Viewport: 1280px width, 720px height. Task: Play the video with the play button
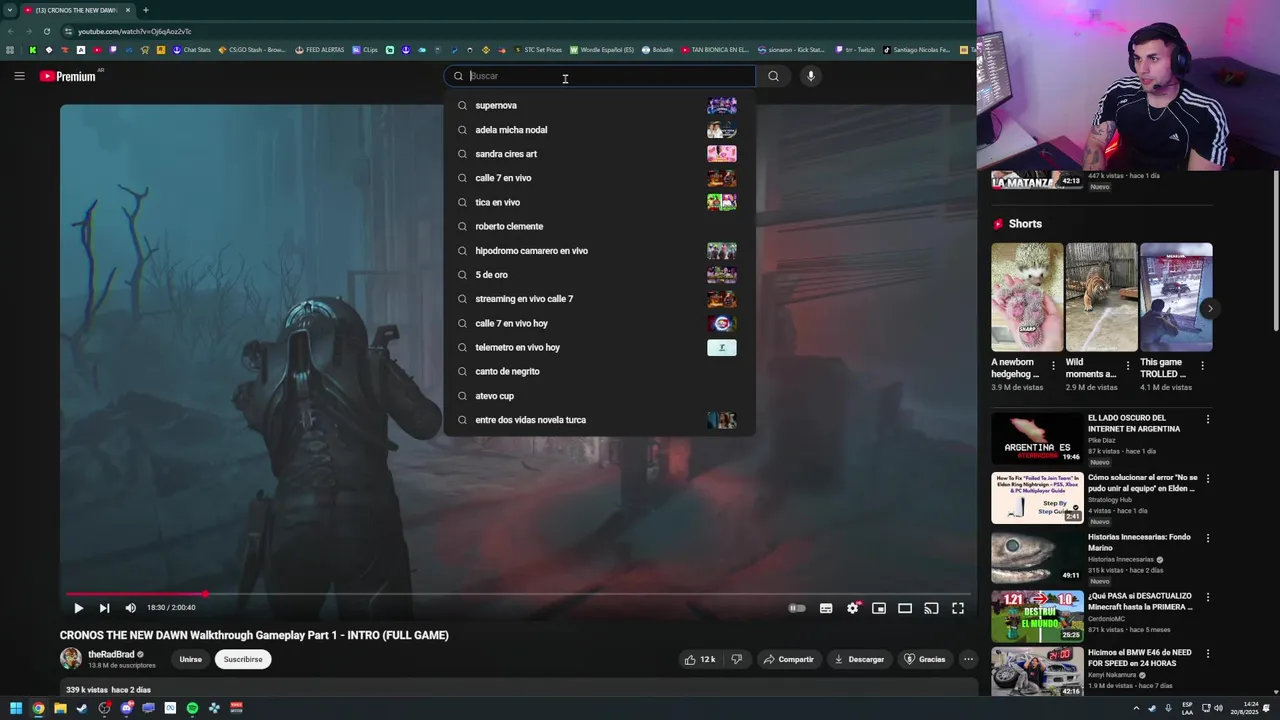pos(78,607)
